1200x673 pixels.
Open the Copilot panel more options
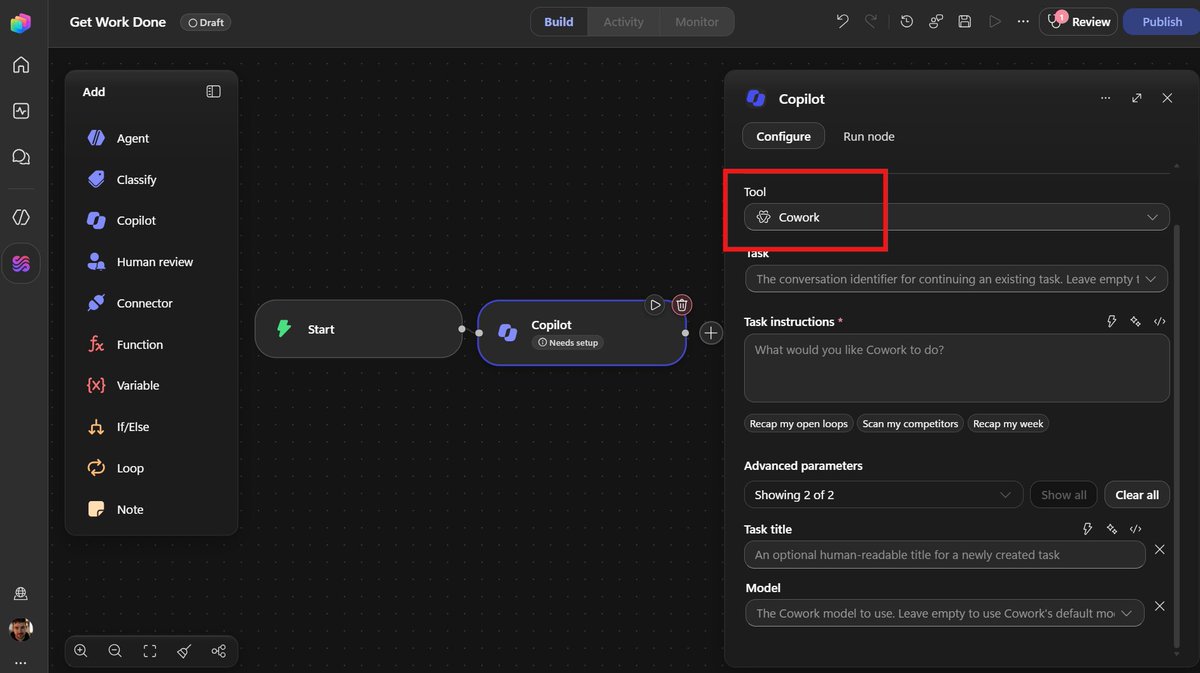tap(1105, 98)
